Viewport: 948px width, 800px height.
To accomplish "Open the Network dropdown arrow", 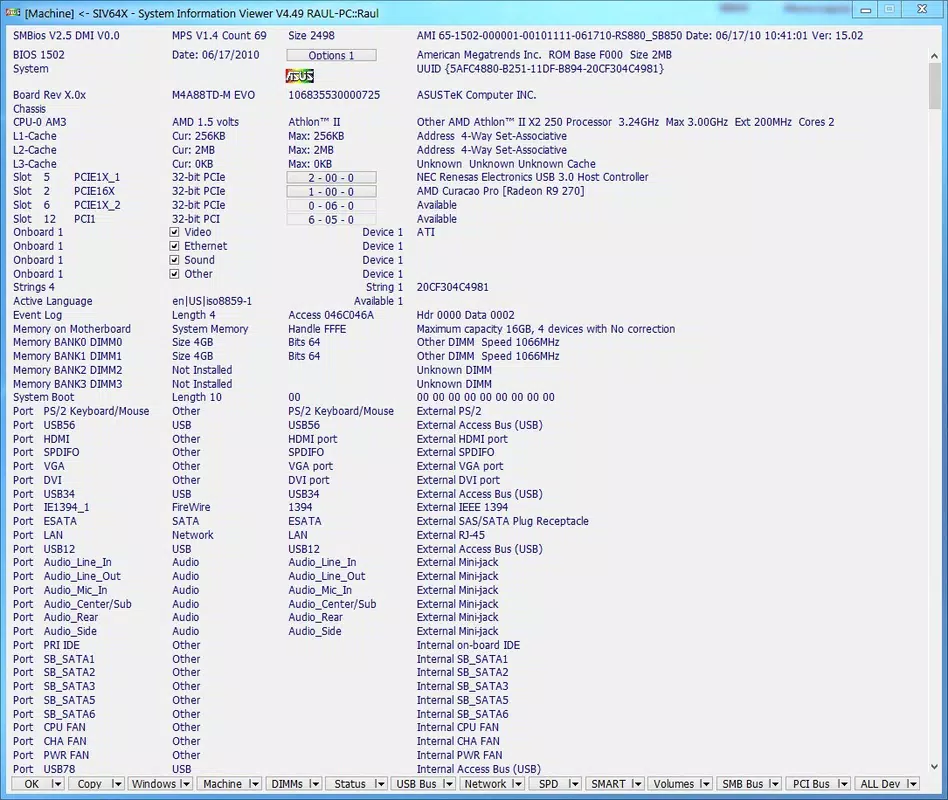I will [516, 784].
